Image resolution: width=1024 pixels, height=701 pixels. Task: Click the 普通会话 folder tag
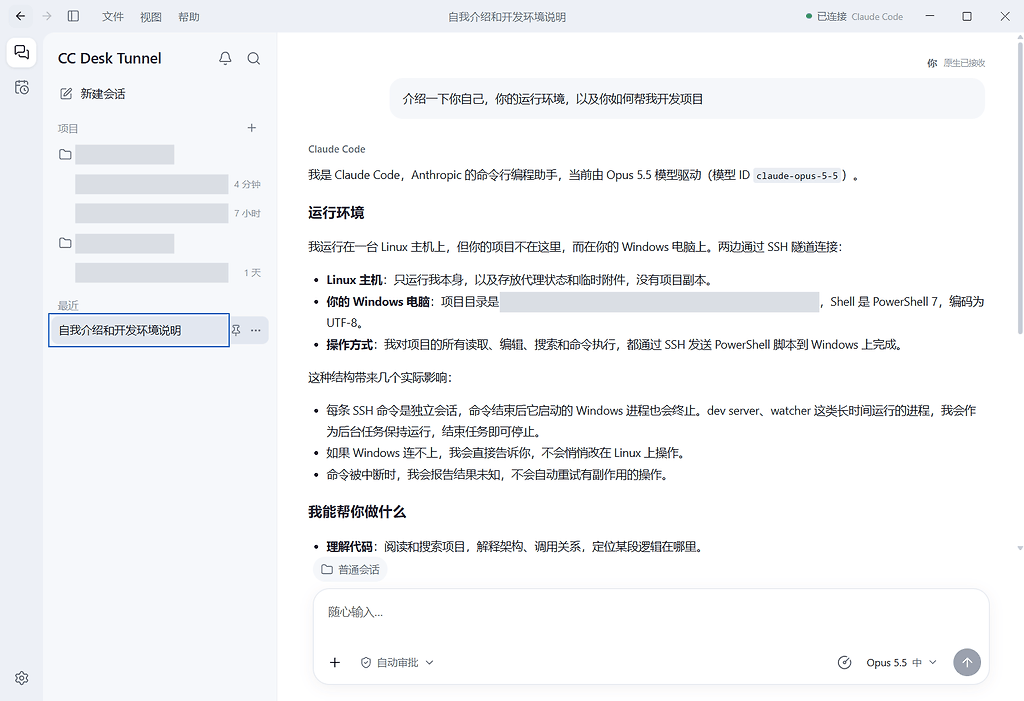[350, 570]
